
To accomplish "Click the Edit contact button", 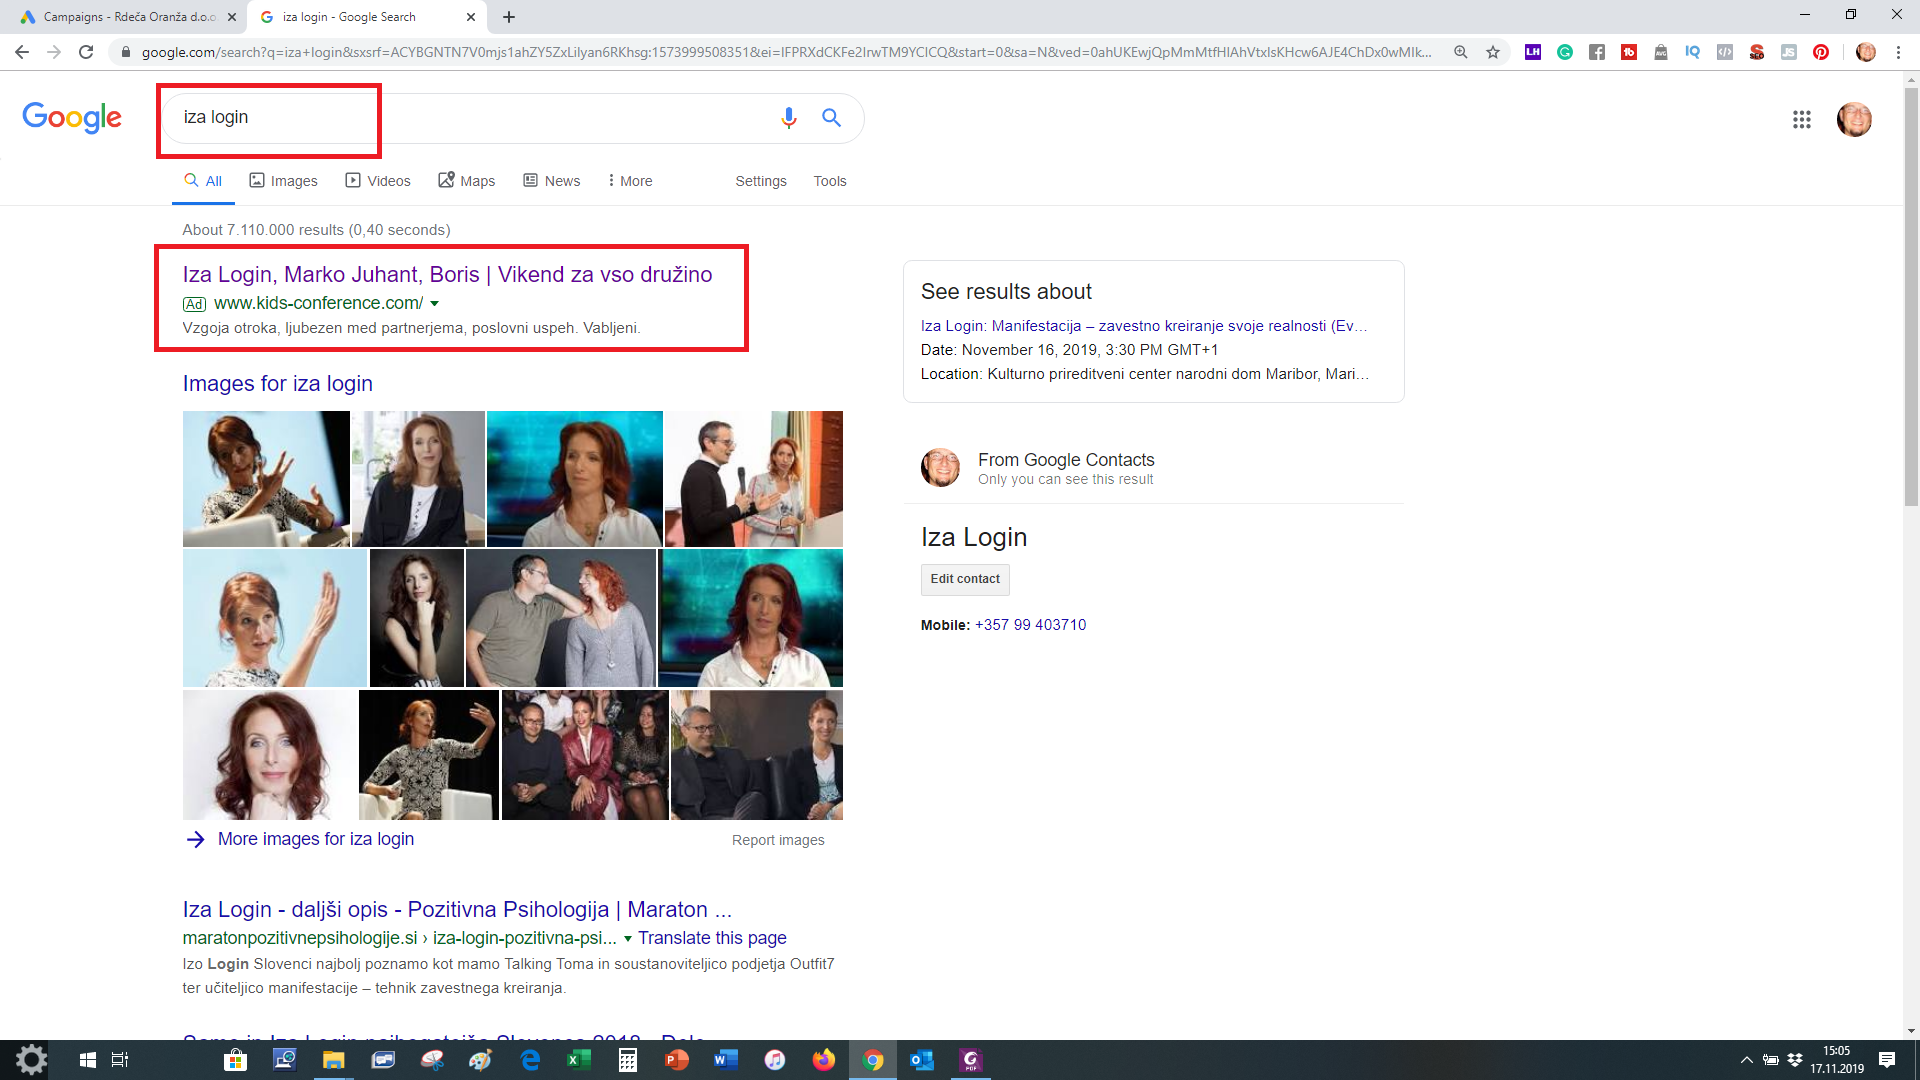I will click(x=964, y=579).
